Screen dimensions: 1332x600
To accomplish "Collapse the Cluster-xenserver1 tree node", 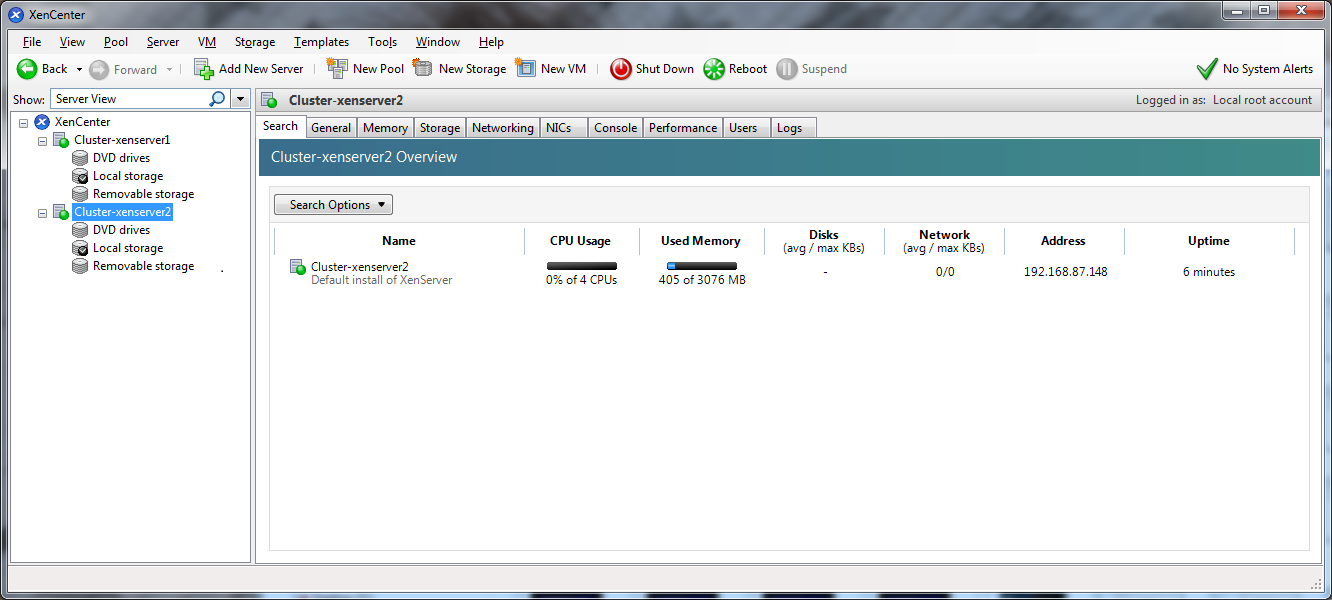I will (x=43, y=140).
